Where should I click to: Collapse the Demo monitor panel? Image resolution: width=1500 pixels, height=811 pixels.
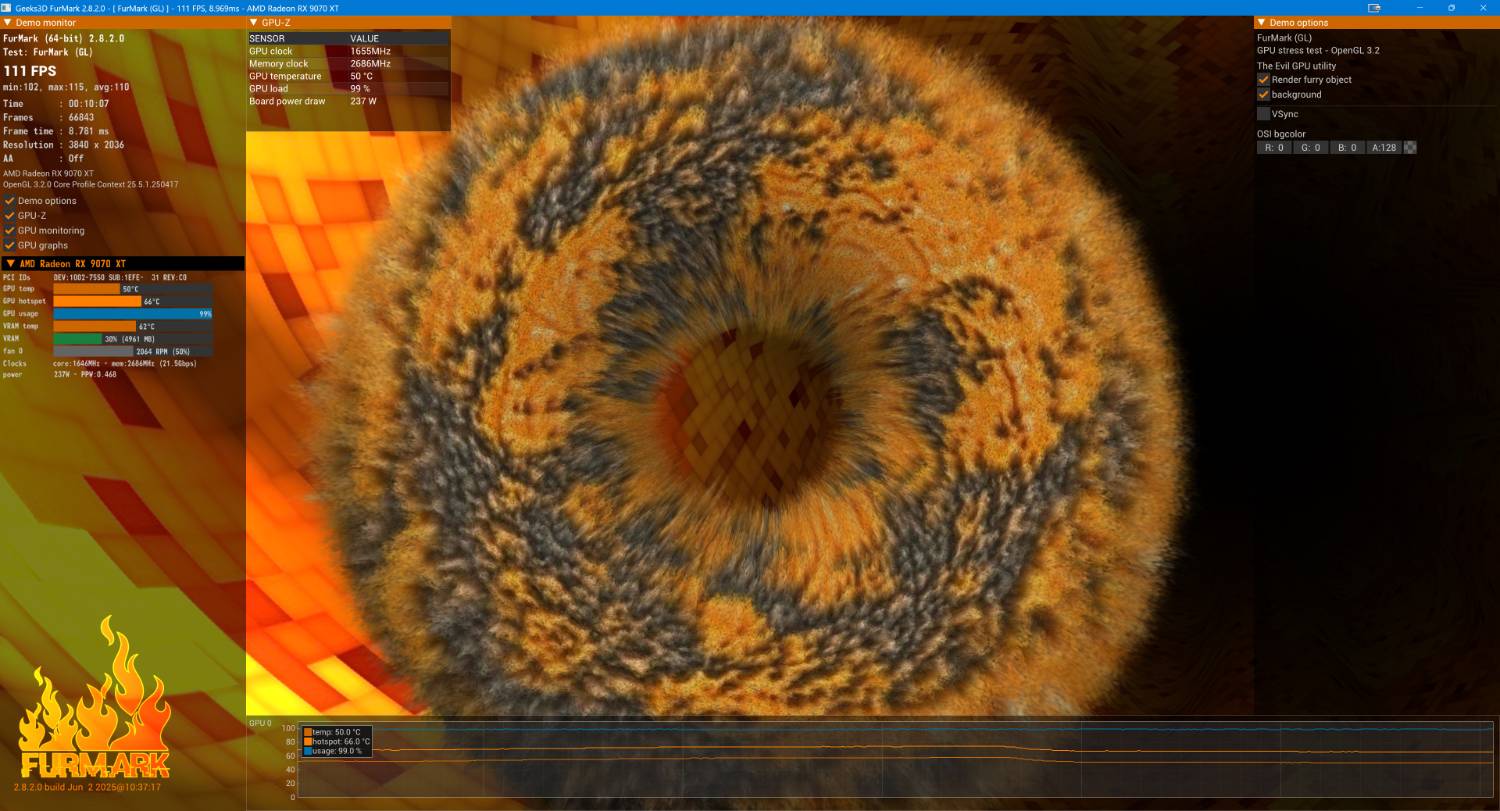pos(8,22)
